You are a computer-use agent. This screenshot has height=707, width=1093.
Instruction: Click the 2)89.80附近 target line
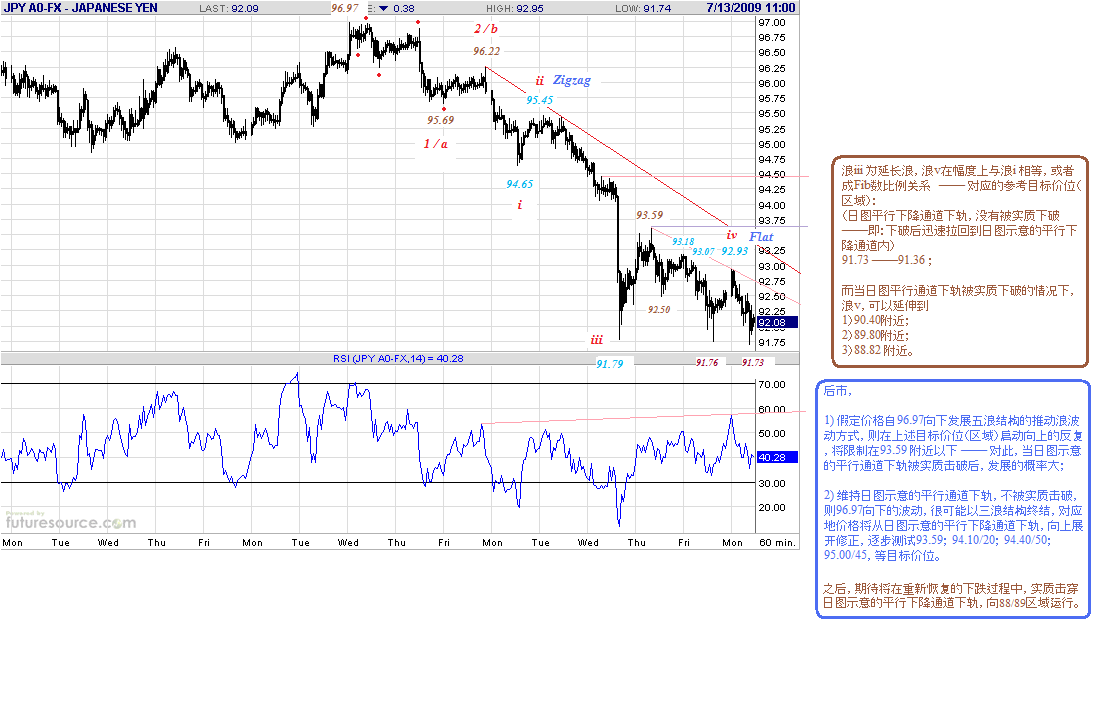click(x=875, y=335)
